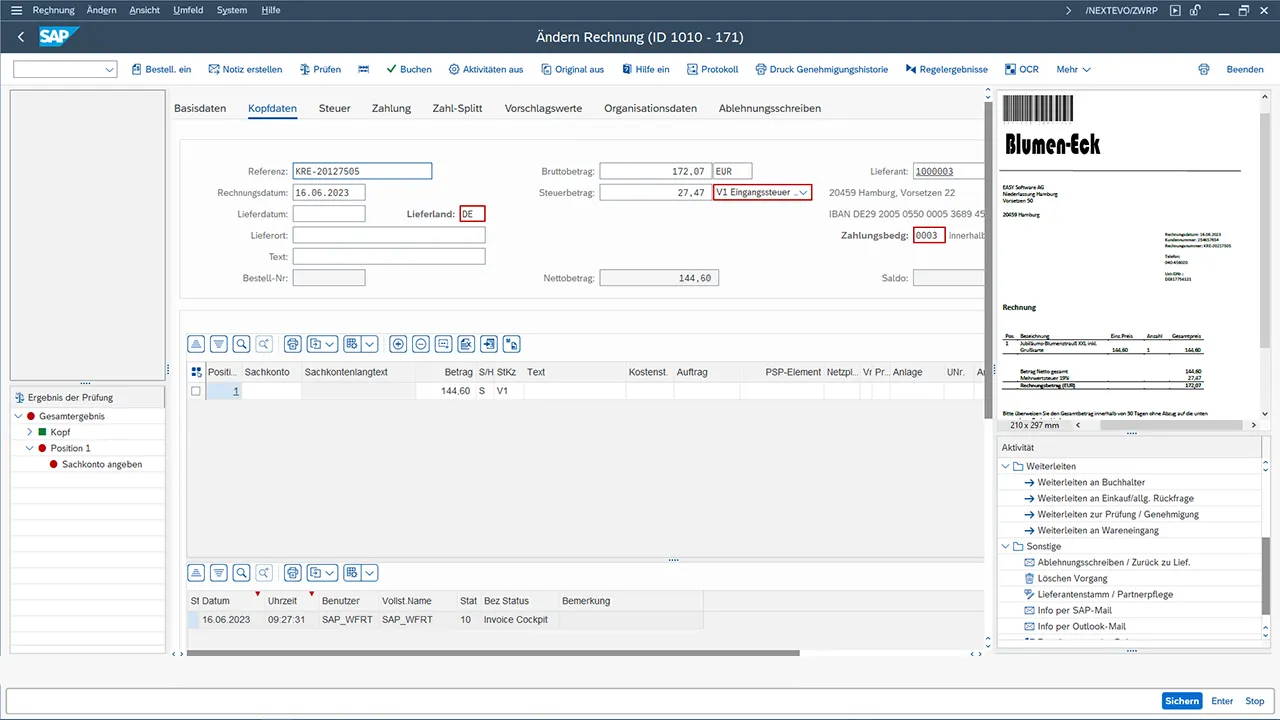Click the search magnifier in the item table toolbar
The width and height of the screenshot is (1280, 720).
click(241, 344)
